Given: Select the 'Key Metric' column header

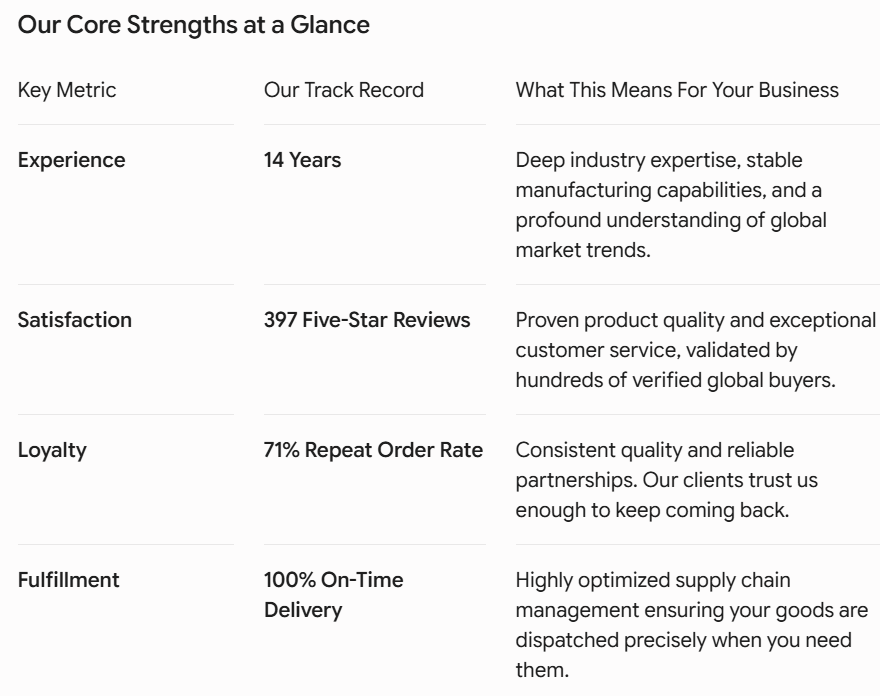Looking at the screenshot, I should (67, 90).
